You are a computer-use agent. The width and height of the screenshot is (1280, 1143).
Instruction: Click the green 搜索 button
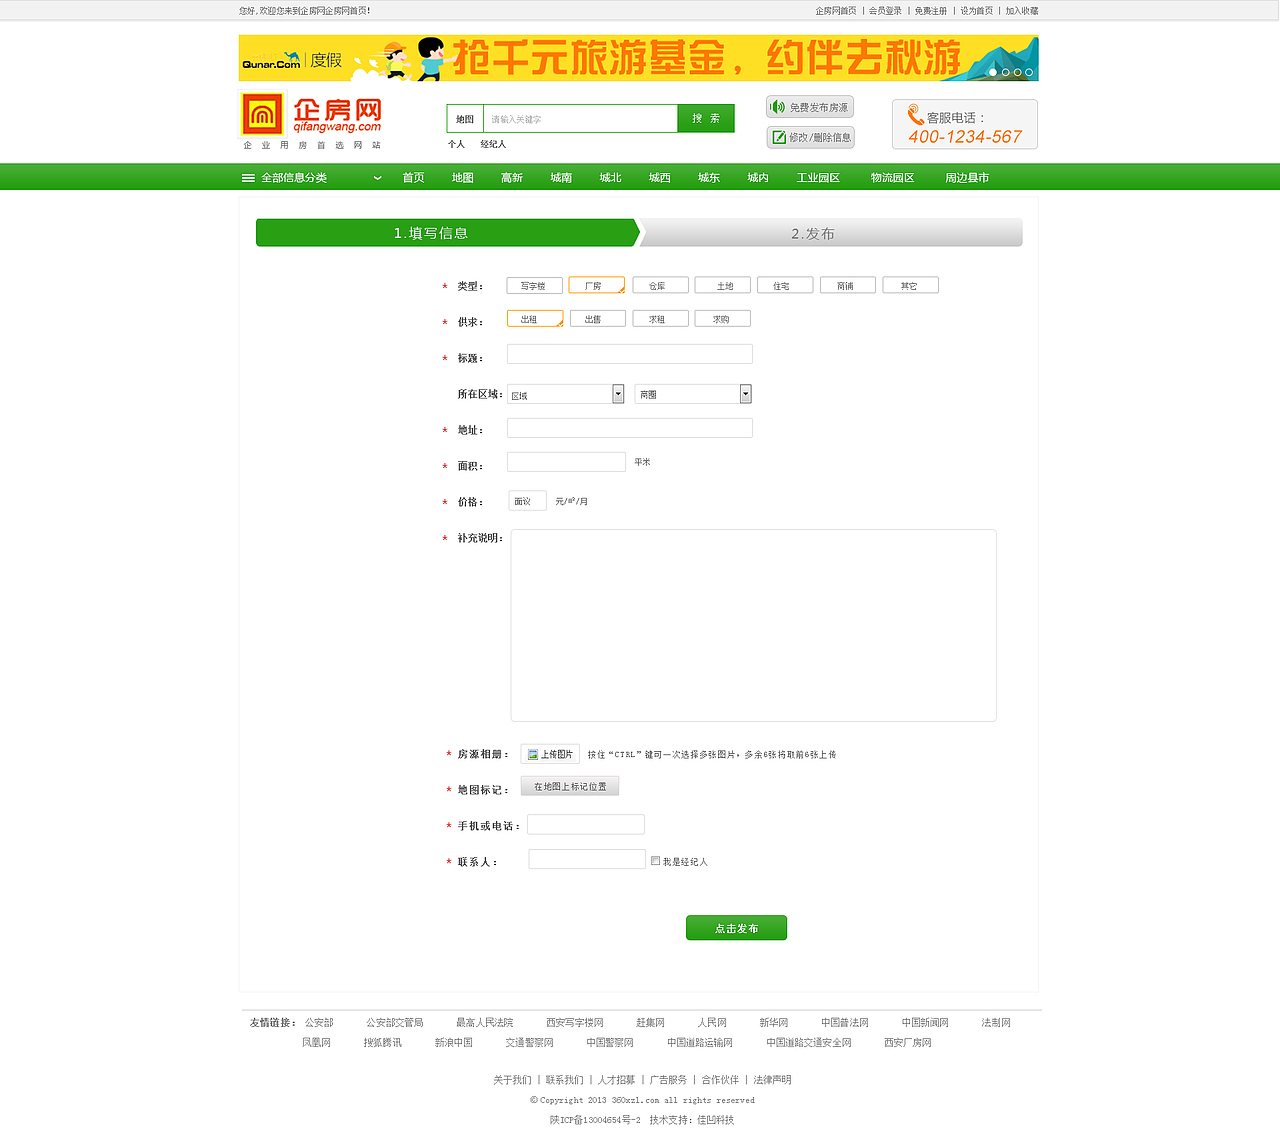click(706, 119)
